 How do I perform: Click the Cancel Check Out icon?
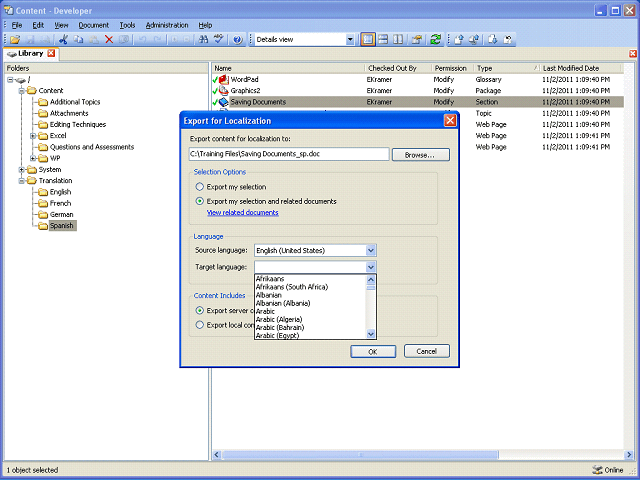pos(508,40)
